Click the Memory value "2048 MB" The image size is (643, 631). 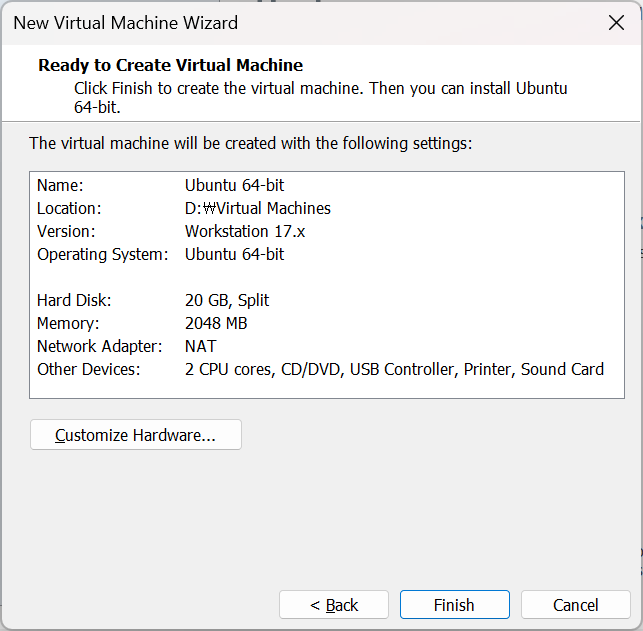(216, 323)
